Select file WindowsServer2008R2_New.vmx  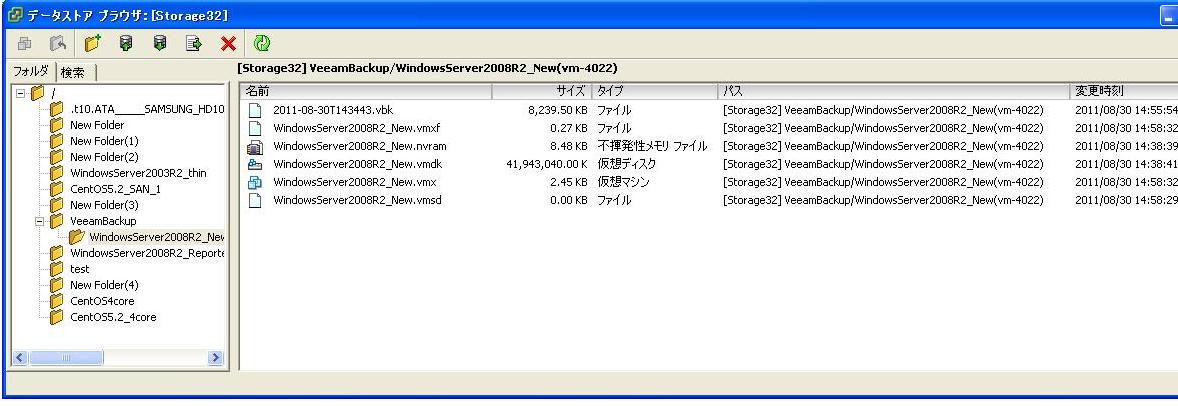[x=355, y=182]
